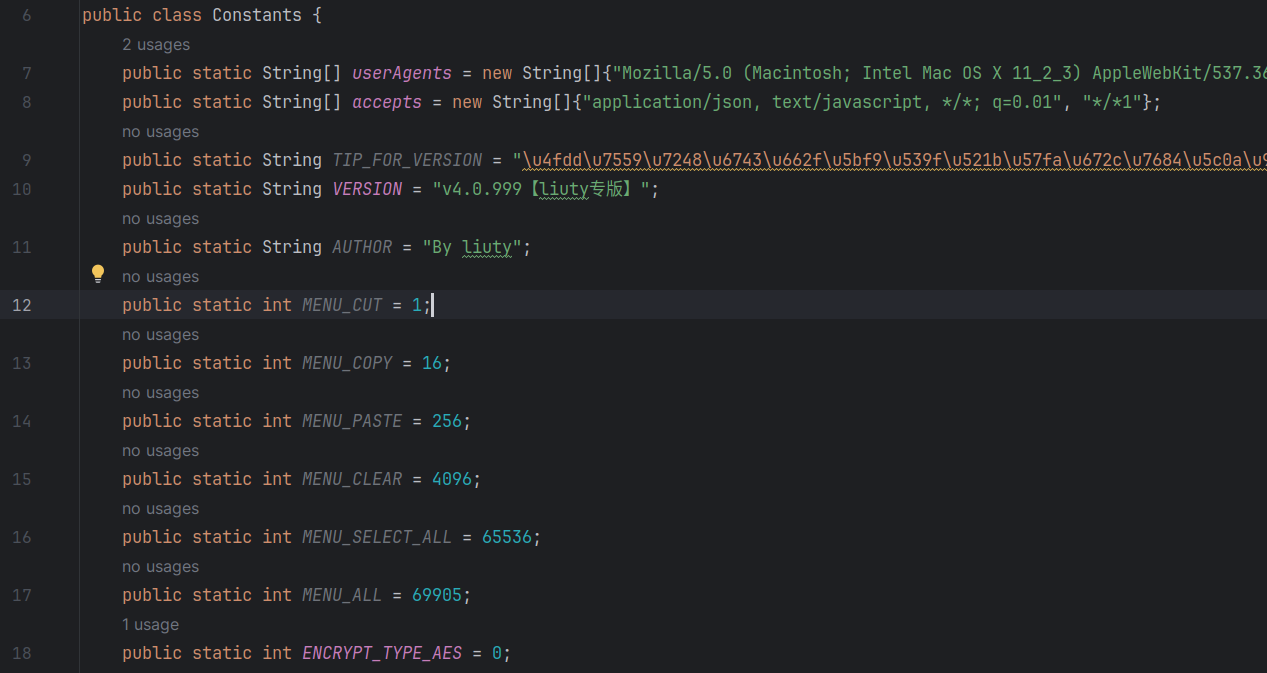This screenshot has width=1267, height=673.
Task: Click the 'MENU_SELECT_ALL' field name
Action: tap(377, 538)
